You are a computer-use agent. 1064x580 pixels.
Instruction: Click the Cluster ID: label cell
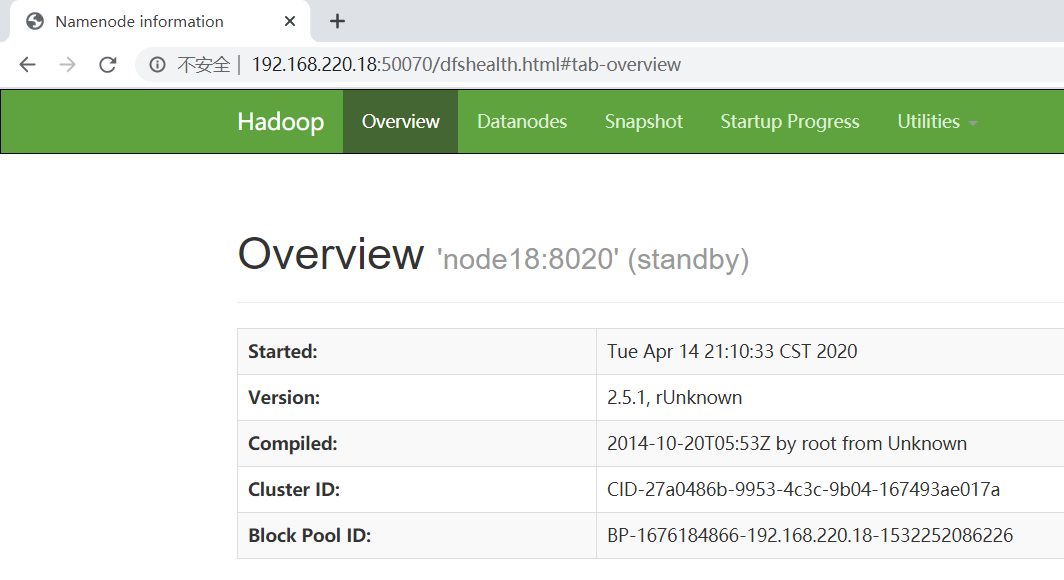[x=417, y=490]
